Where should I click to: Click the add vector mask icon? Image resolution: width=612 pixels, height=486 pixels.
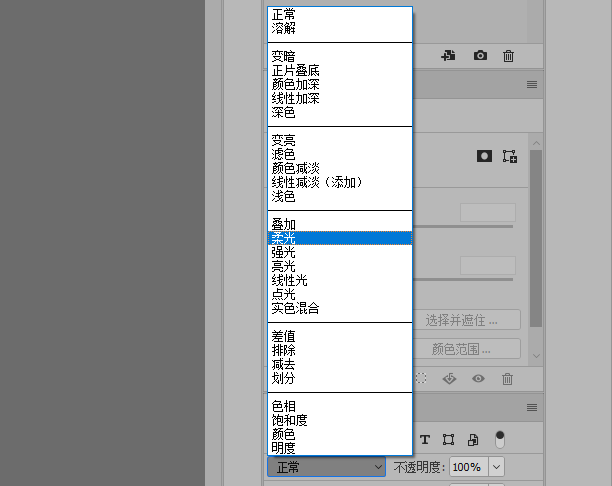[x=510, y=156]
